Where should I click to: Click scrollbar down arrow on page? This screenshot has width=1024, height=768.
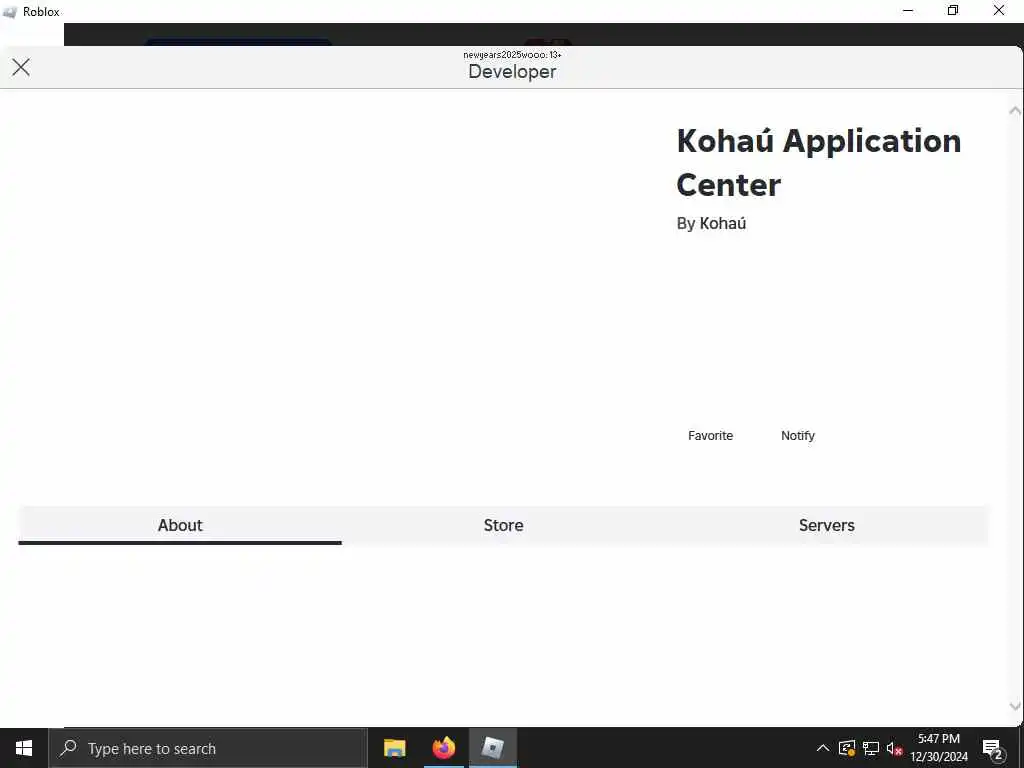[x=1014, y=706]
